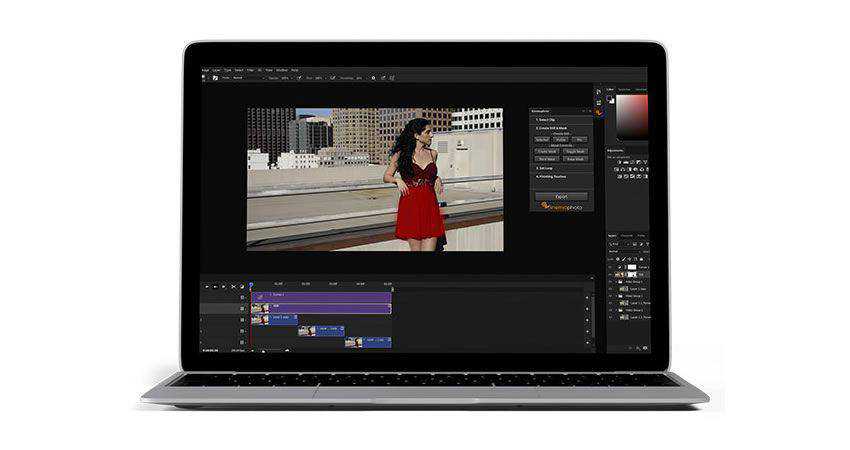Click the timeline play button
This screenshot has width=850, height=450.
point(223,287)
